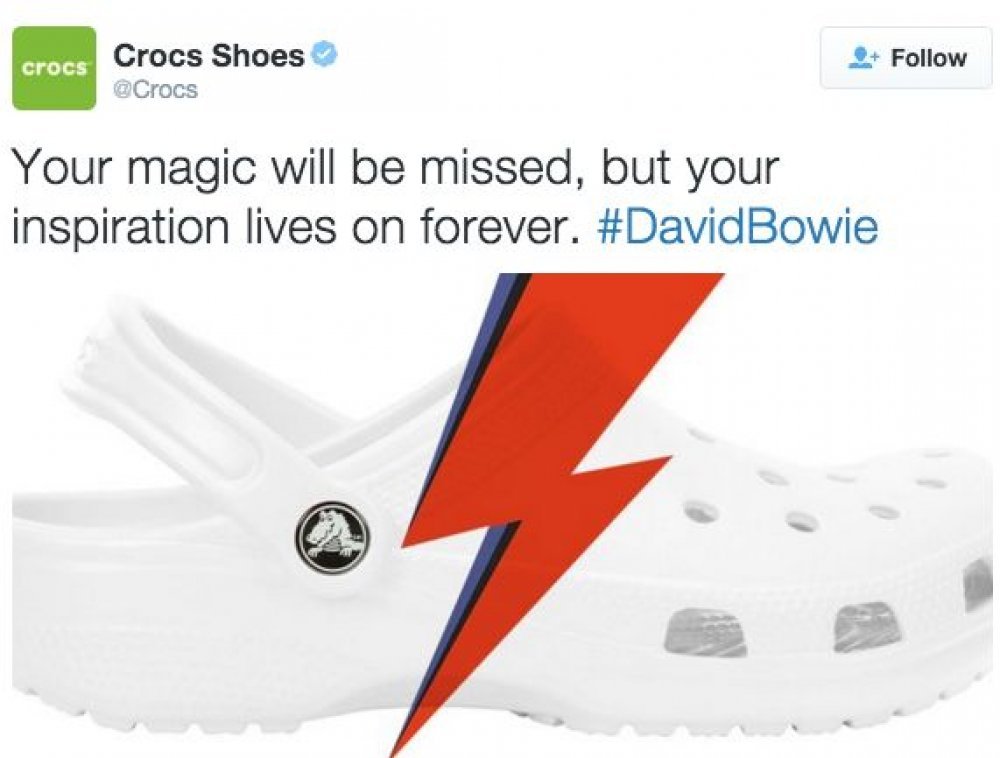Click the red lightning bolt graphic
Screen dimensions: 1000x758
coord(548,485)
